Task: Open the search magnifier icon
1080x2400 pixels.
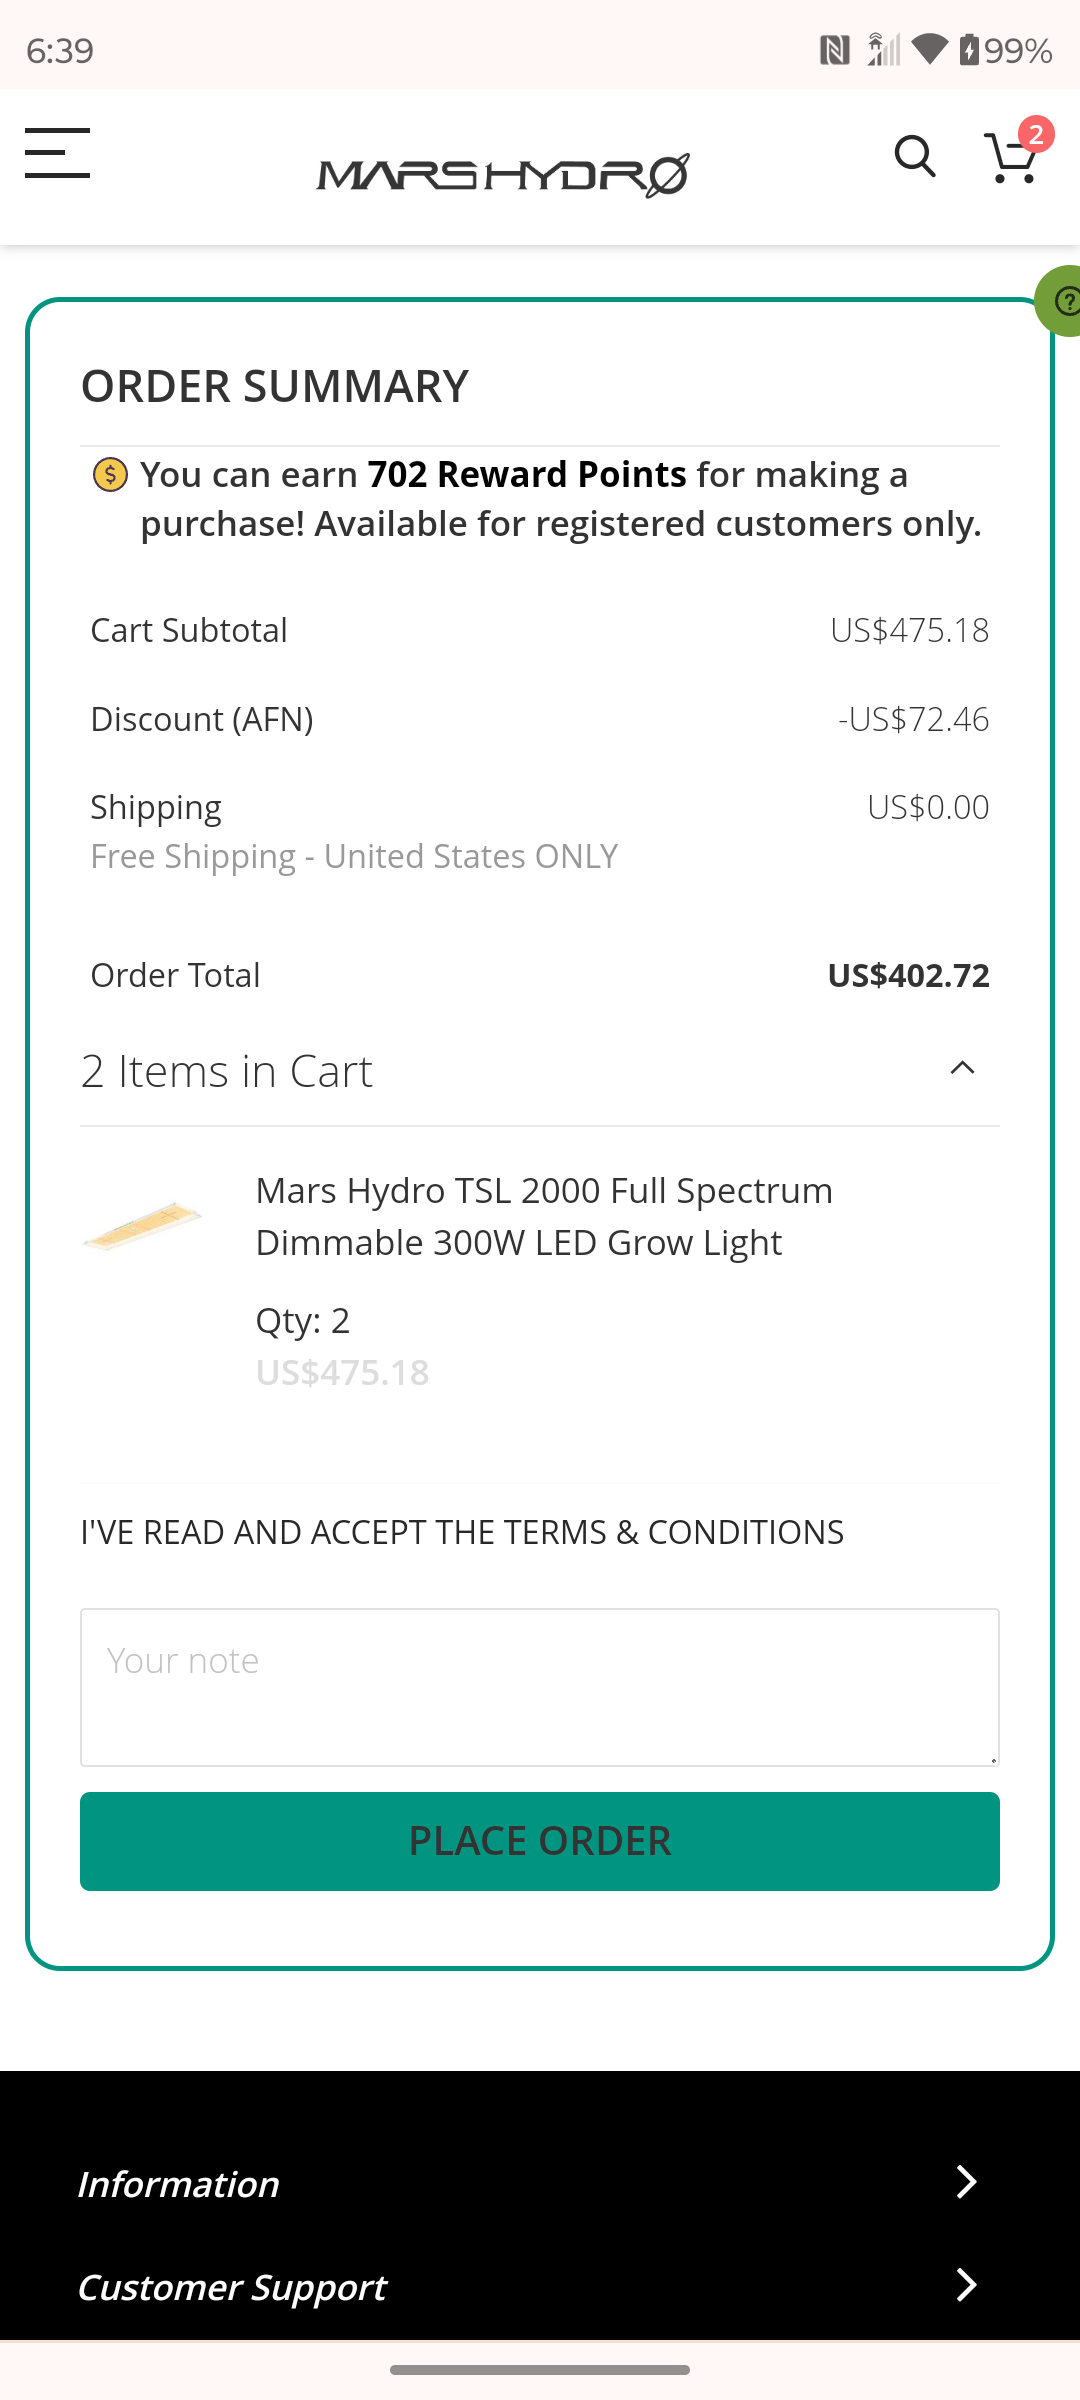Action: [x=914, y=156]
